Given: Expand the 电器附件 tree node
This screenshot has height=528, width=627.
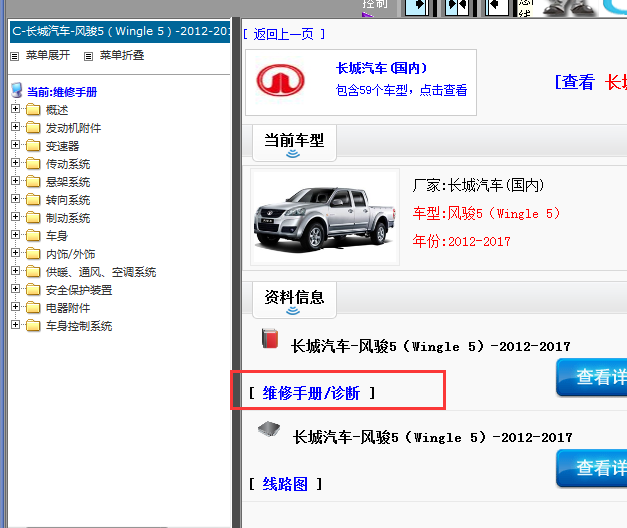Looking at the screenshot, I should [15, 306].
